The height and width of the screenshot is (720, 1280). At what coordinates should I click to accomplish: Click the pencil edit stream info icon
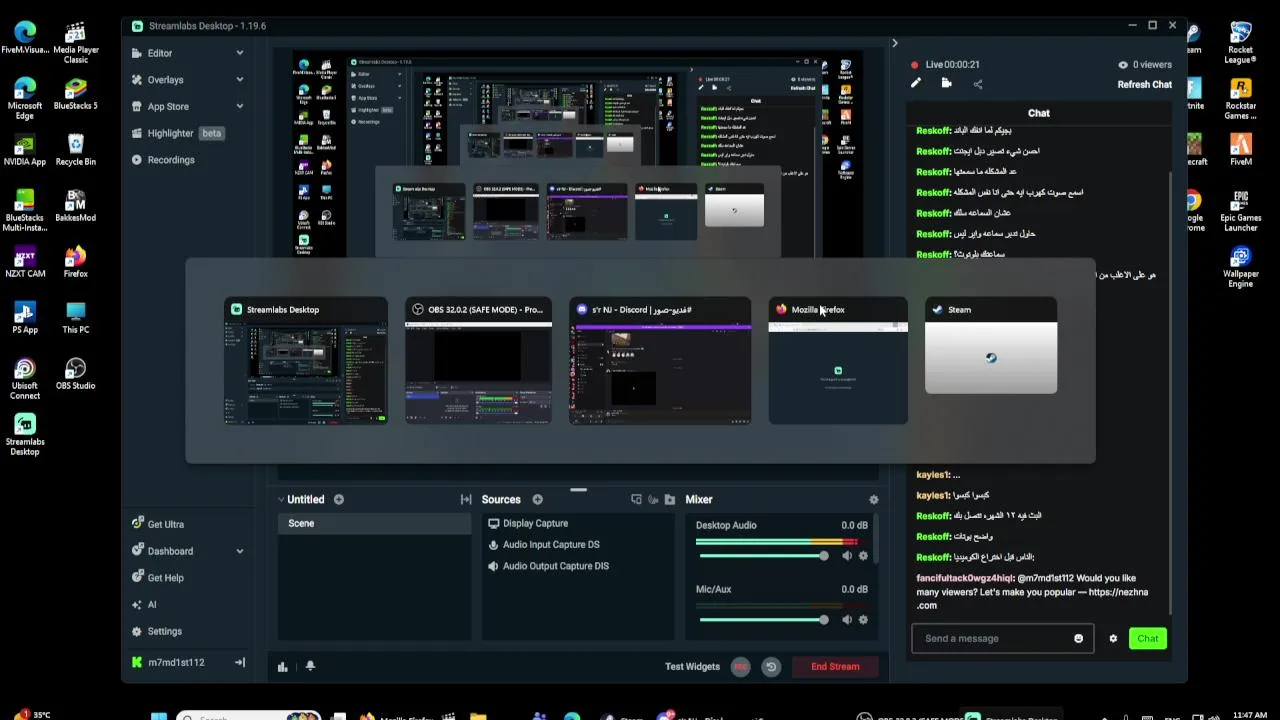point(915,84)
